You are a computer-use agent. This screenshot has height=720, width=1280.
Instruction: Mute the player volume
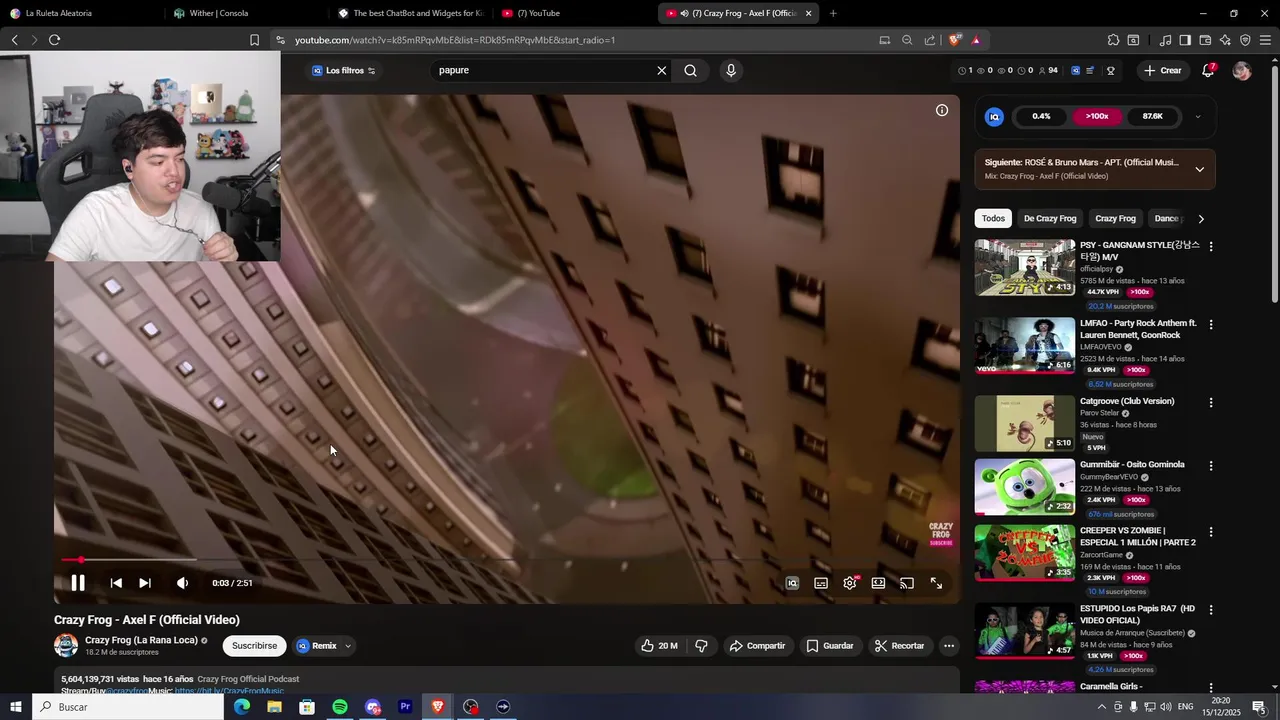[182, 583]
